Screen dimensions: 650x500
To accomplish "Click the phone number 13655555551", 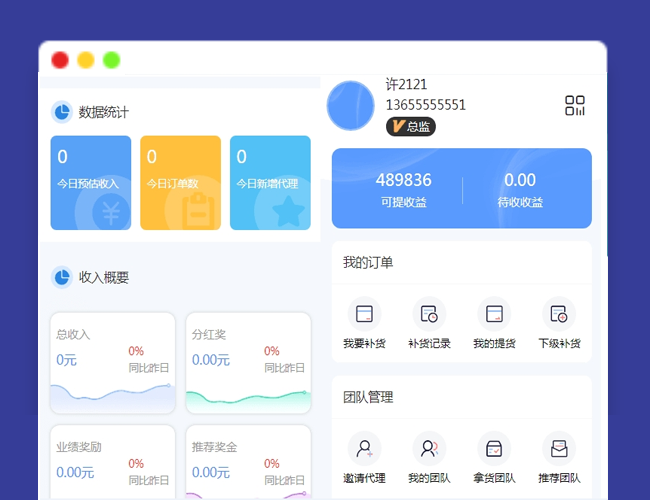I will [x=426, y=105].
